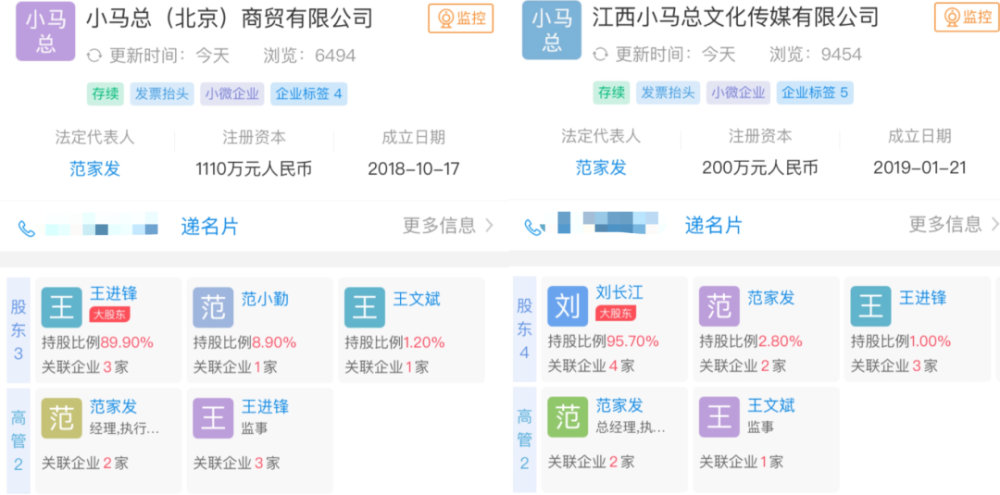The width and height of the screenshot is (1000, 495).
Task: Open 企业标签 5 tag list
Action: [x=815, y=93]
